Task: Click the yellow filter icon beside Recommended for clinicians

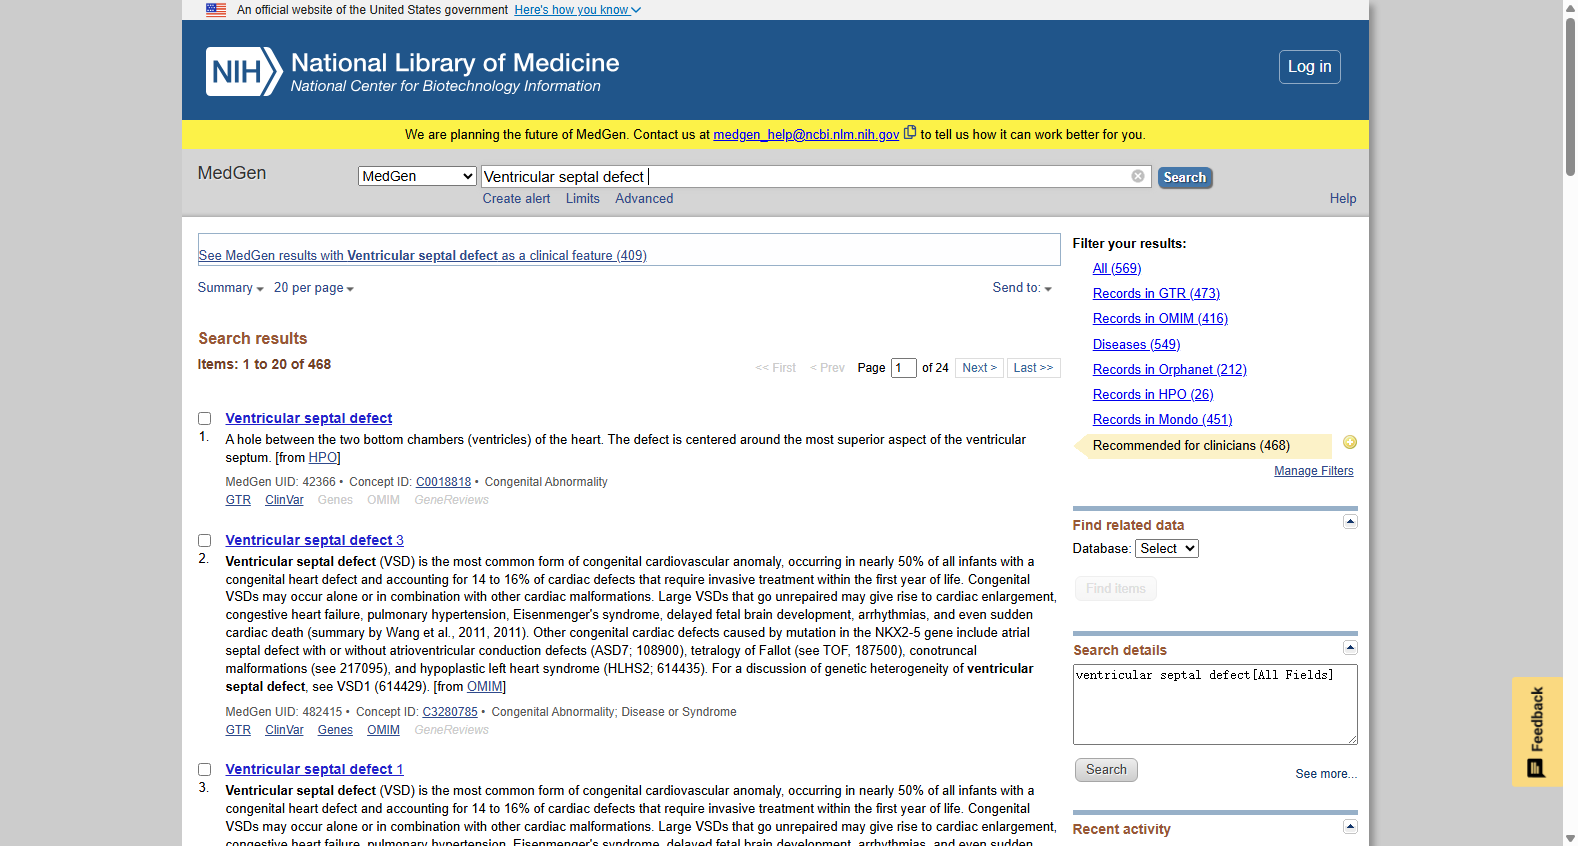Action: (x=1350, y=442)
